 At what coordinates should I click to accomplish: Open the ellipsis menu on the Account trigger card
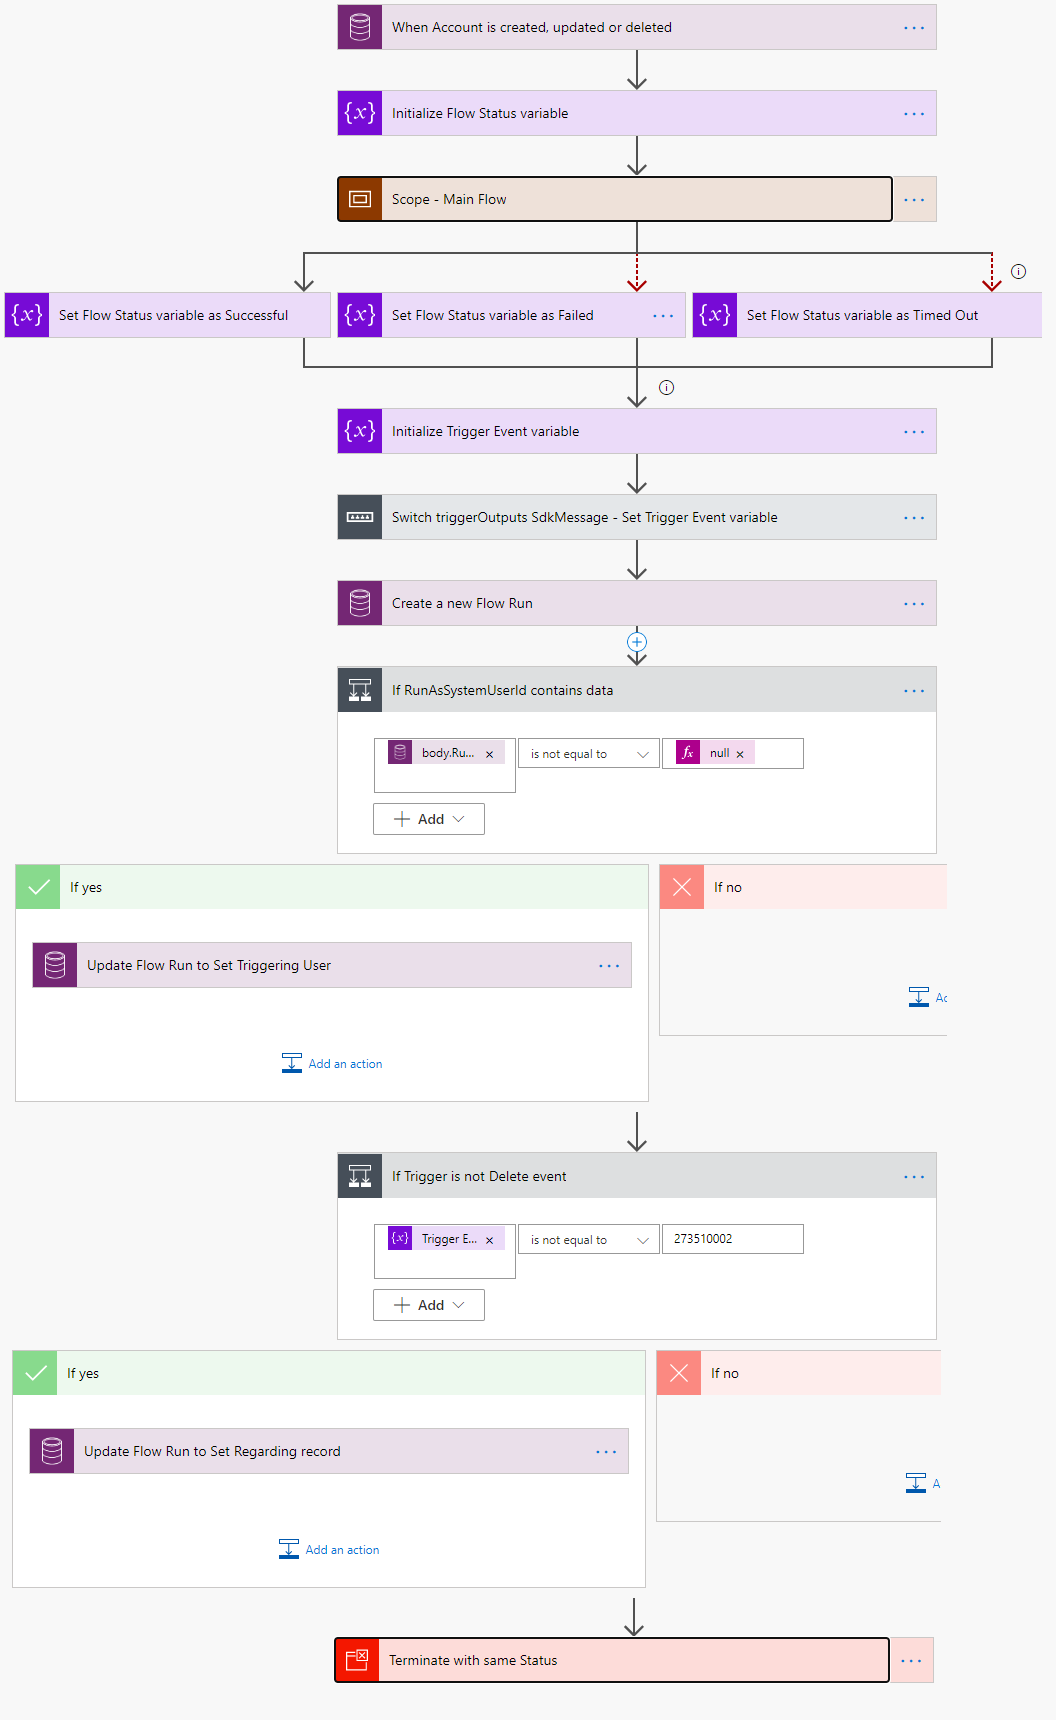913,27
